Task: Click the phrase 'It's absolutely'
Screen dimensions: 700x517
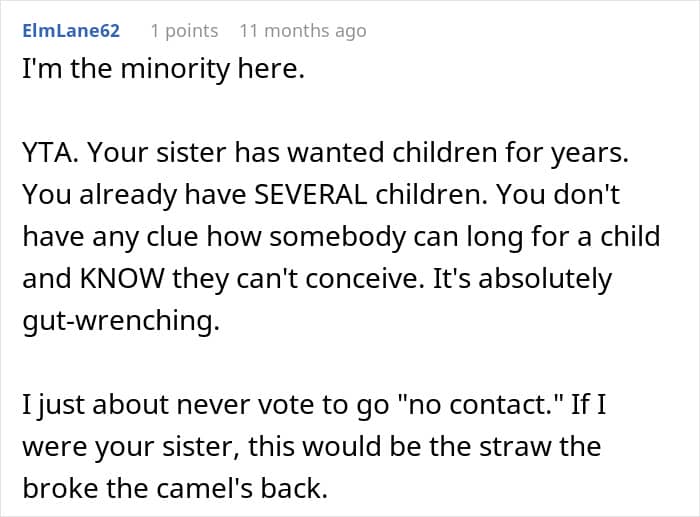Action: [522, 279]
